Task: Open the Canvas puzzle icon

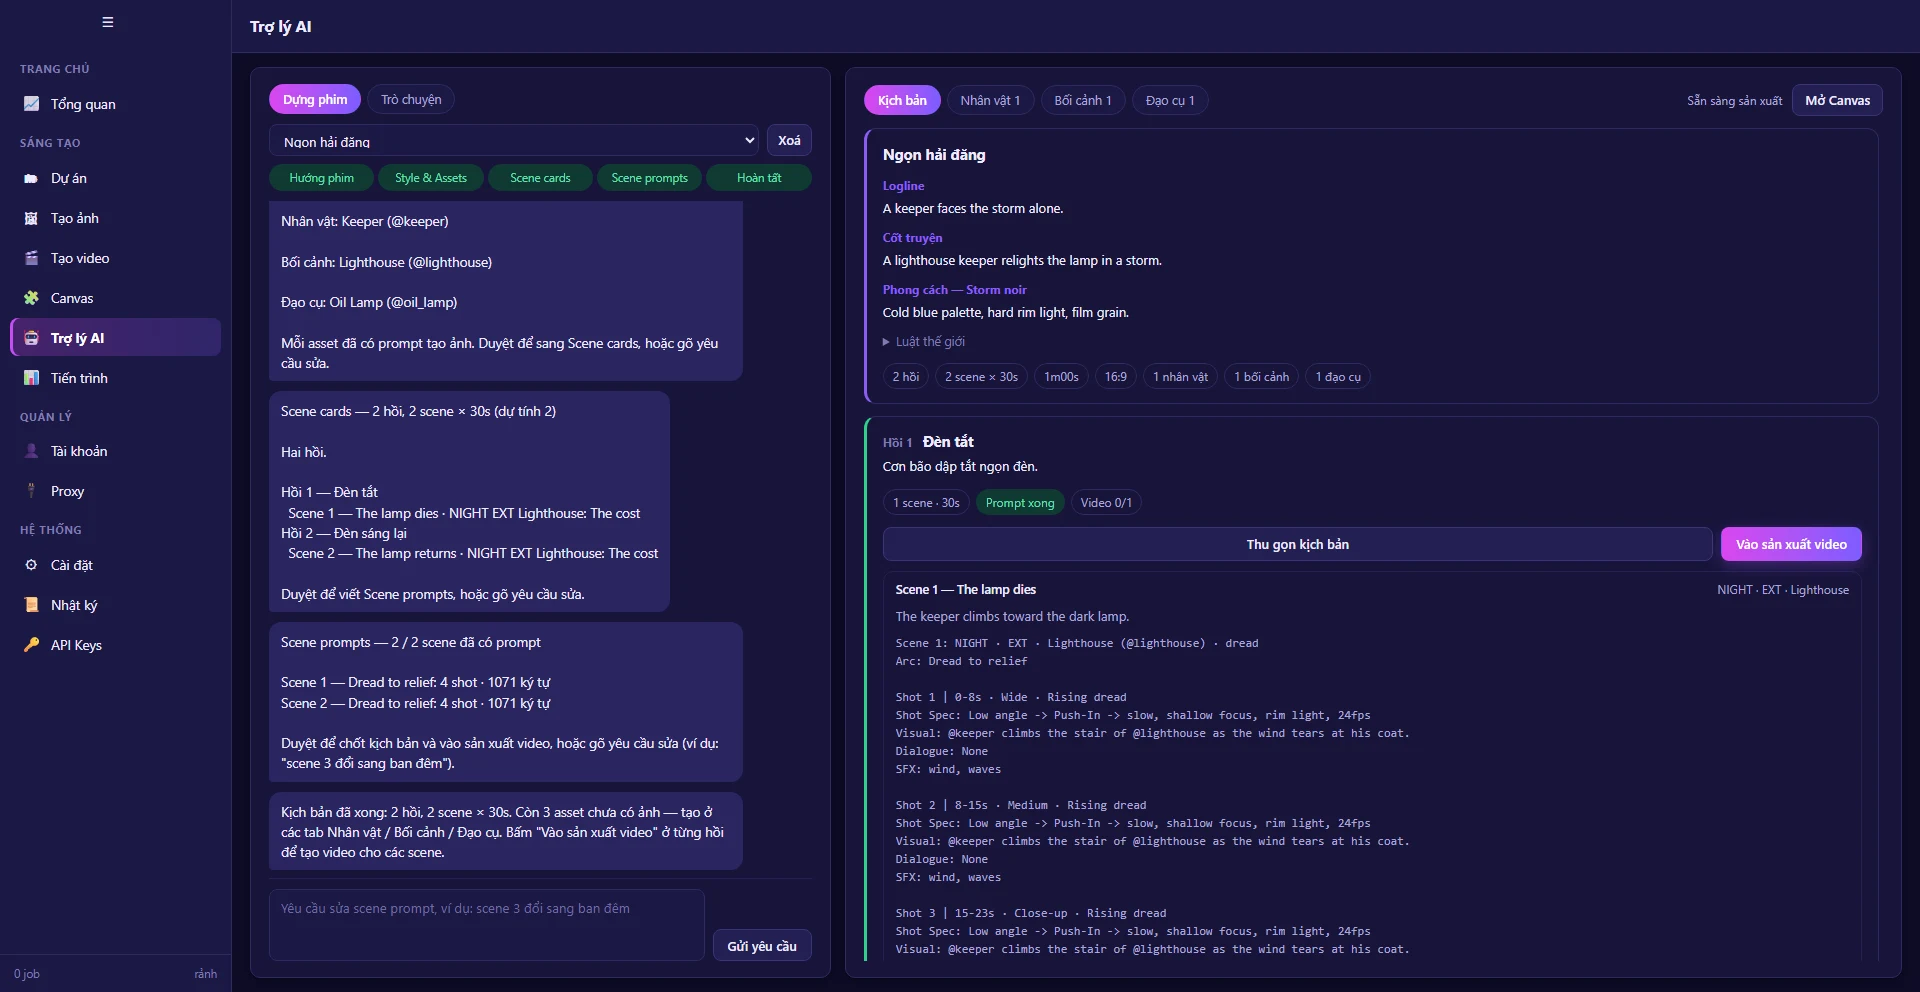Action: point(31,298)
